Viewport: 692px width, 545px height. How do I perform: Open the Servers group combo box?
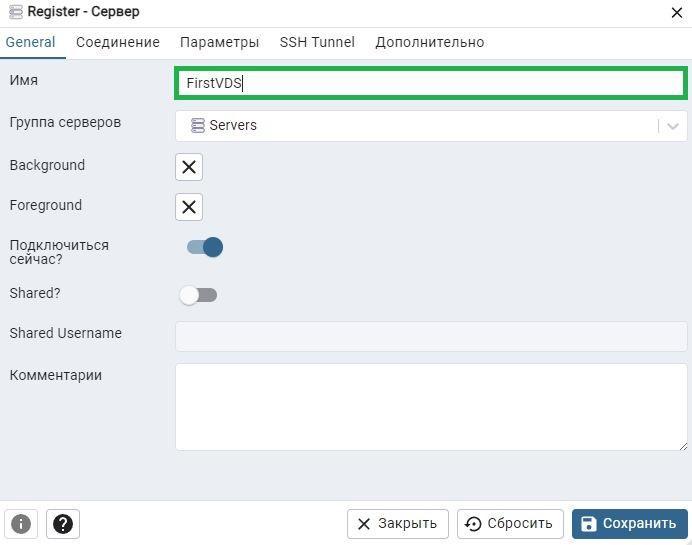[431, 126]
